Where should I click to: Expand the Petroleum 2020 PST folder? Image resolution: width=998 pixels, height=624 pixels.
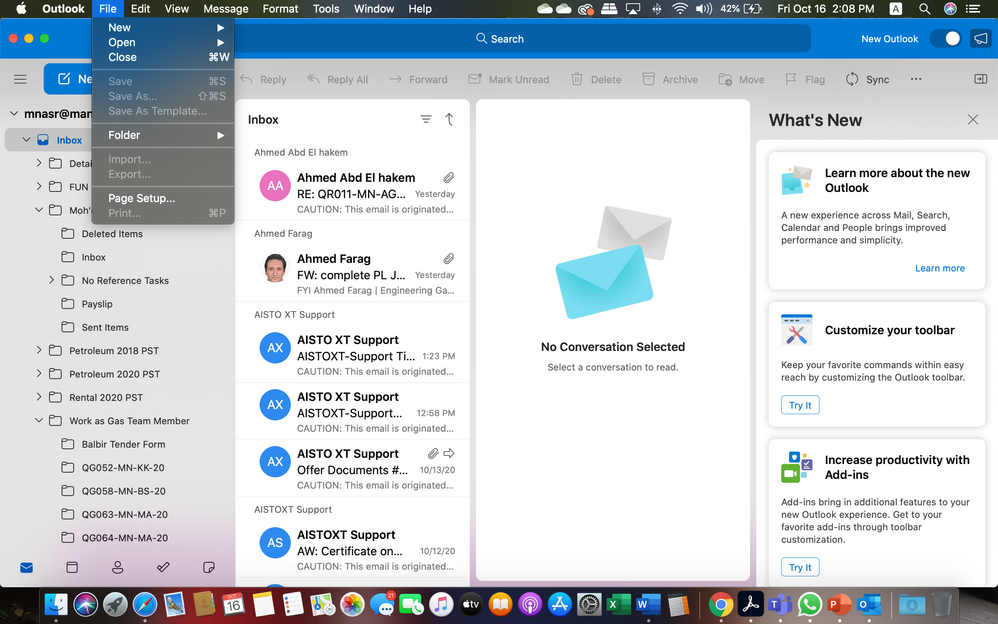click(x=39, y=374)
